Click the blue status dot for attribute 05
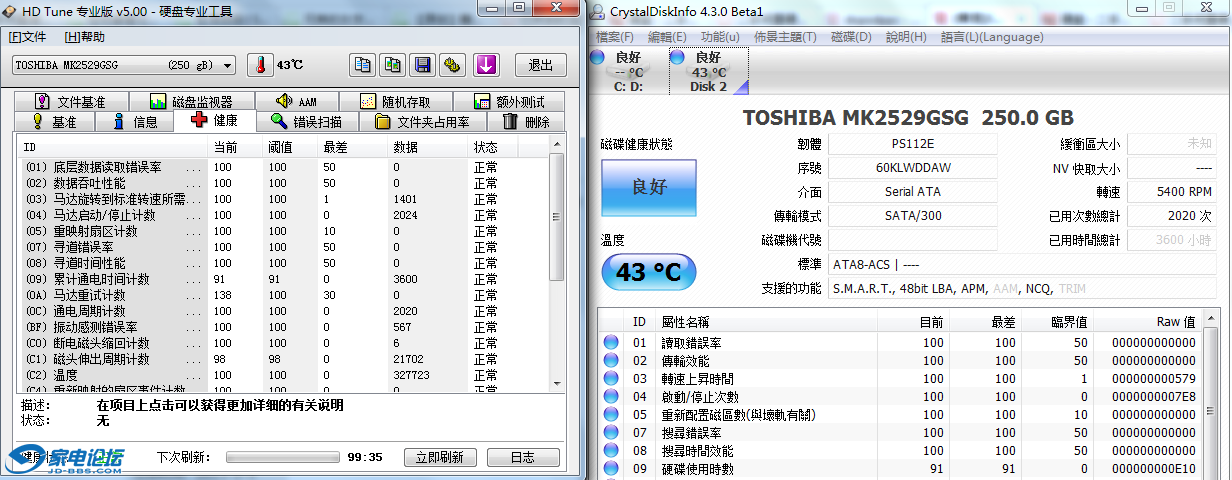Image resolution: width=1232 pixels, height=480 pixels. (611, 415)
